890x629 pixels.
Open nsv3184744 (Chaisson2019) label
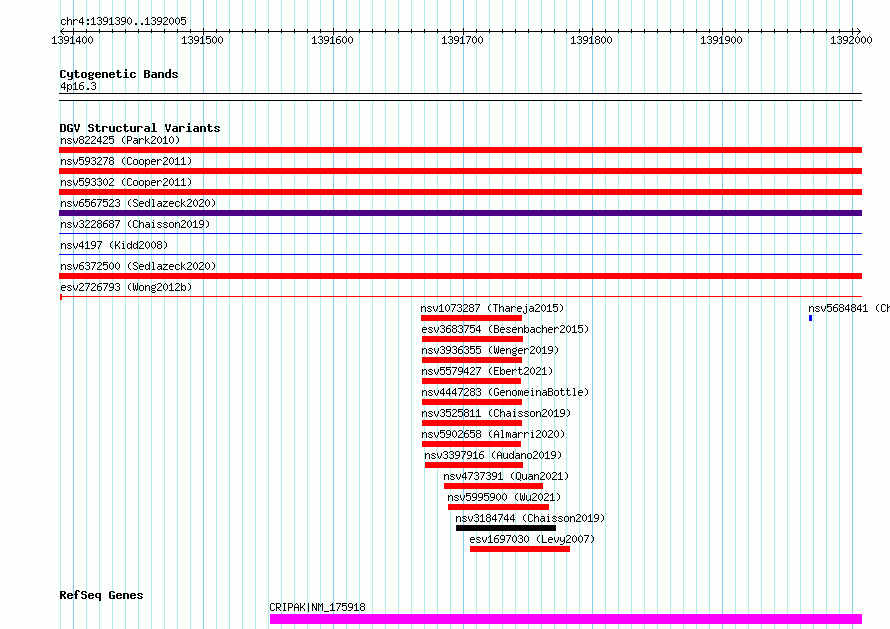(x=530, y=518)
